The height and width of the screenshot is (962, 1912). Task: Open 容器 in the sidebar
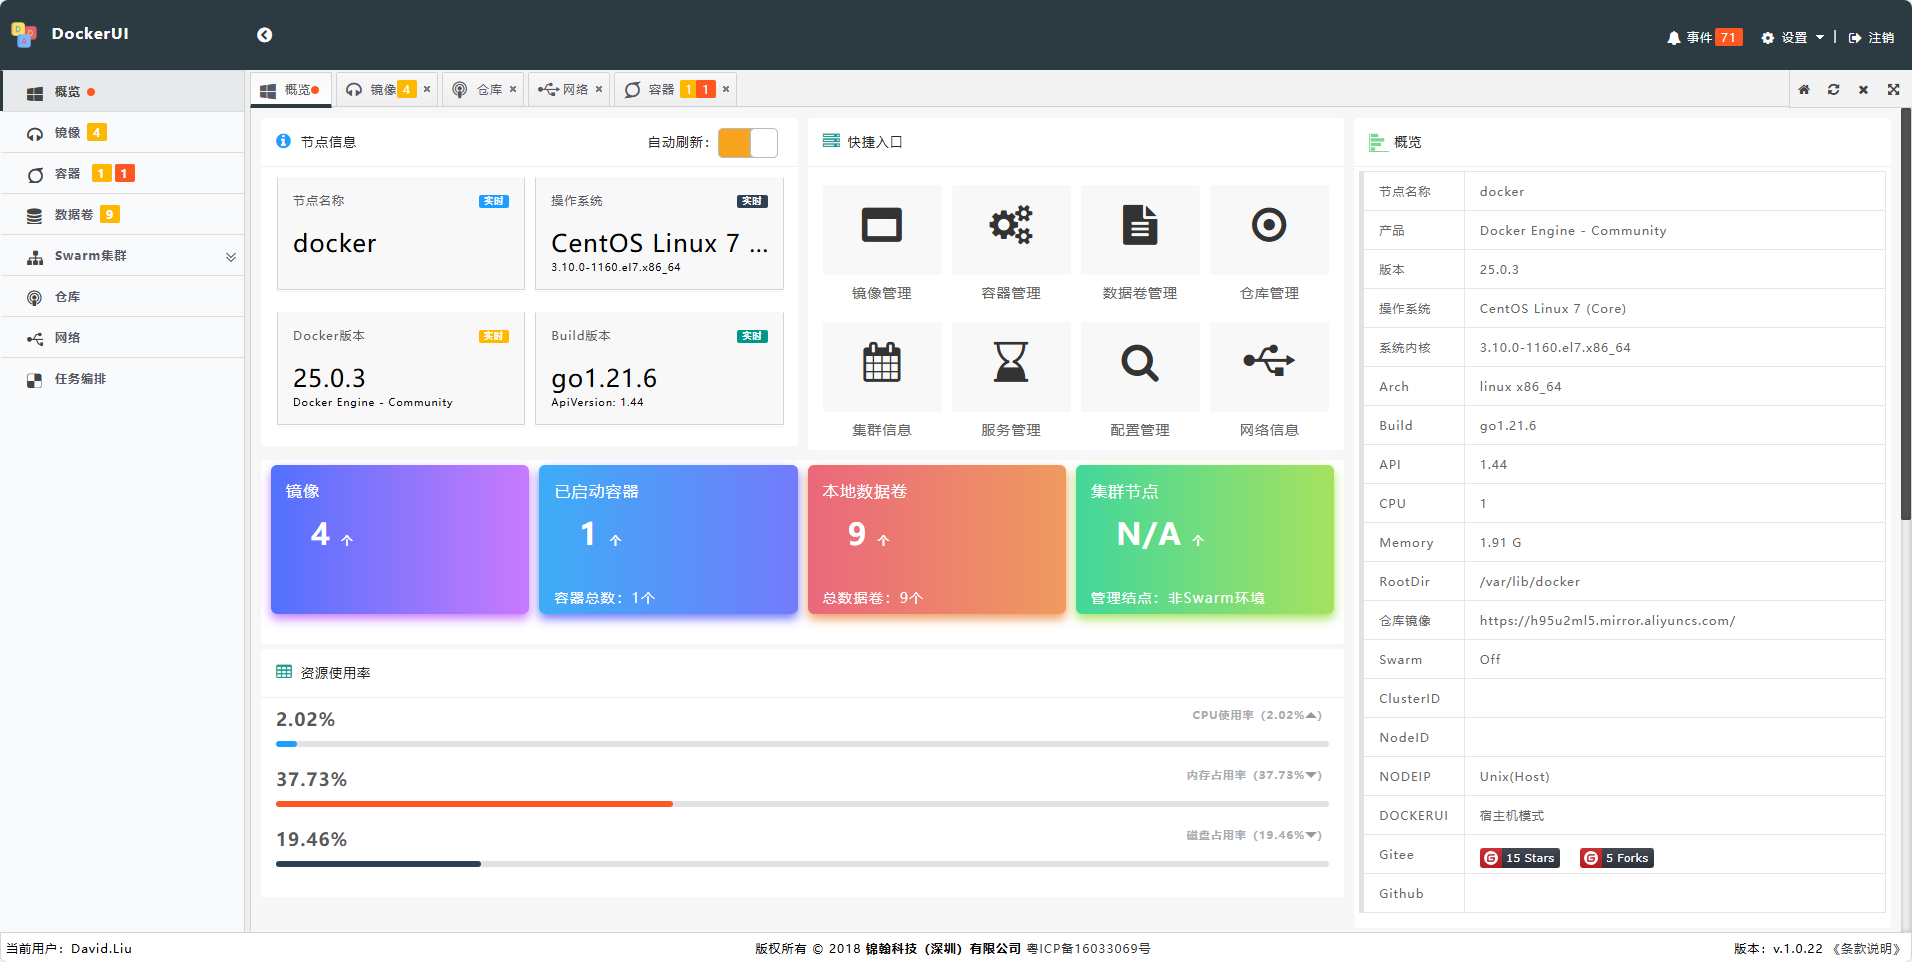pyautogui.click(x=122, y=174)
